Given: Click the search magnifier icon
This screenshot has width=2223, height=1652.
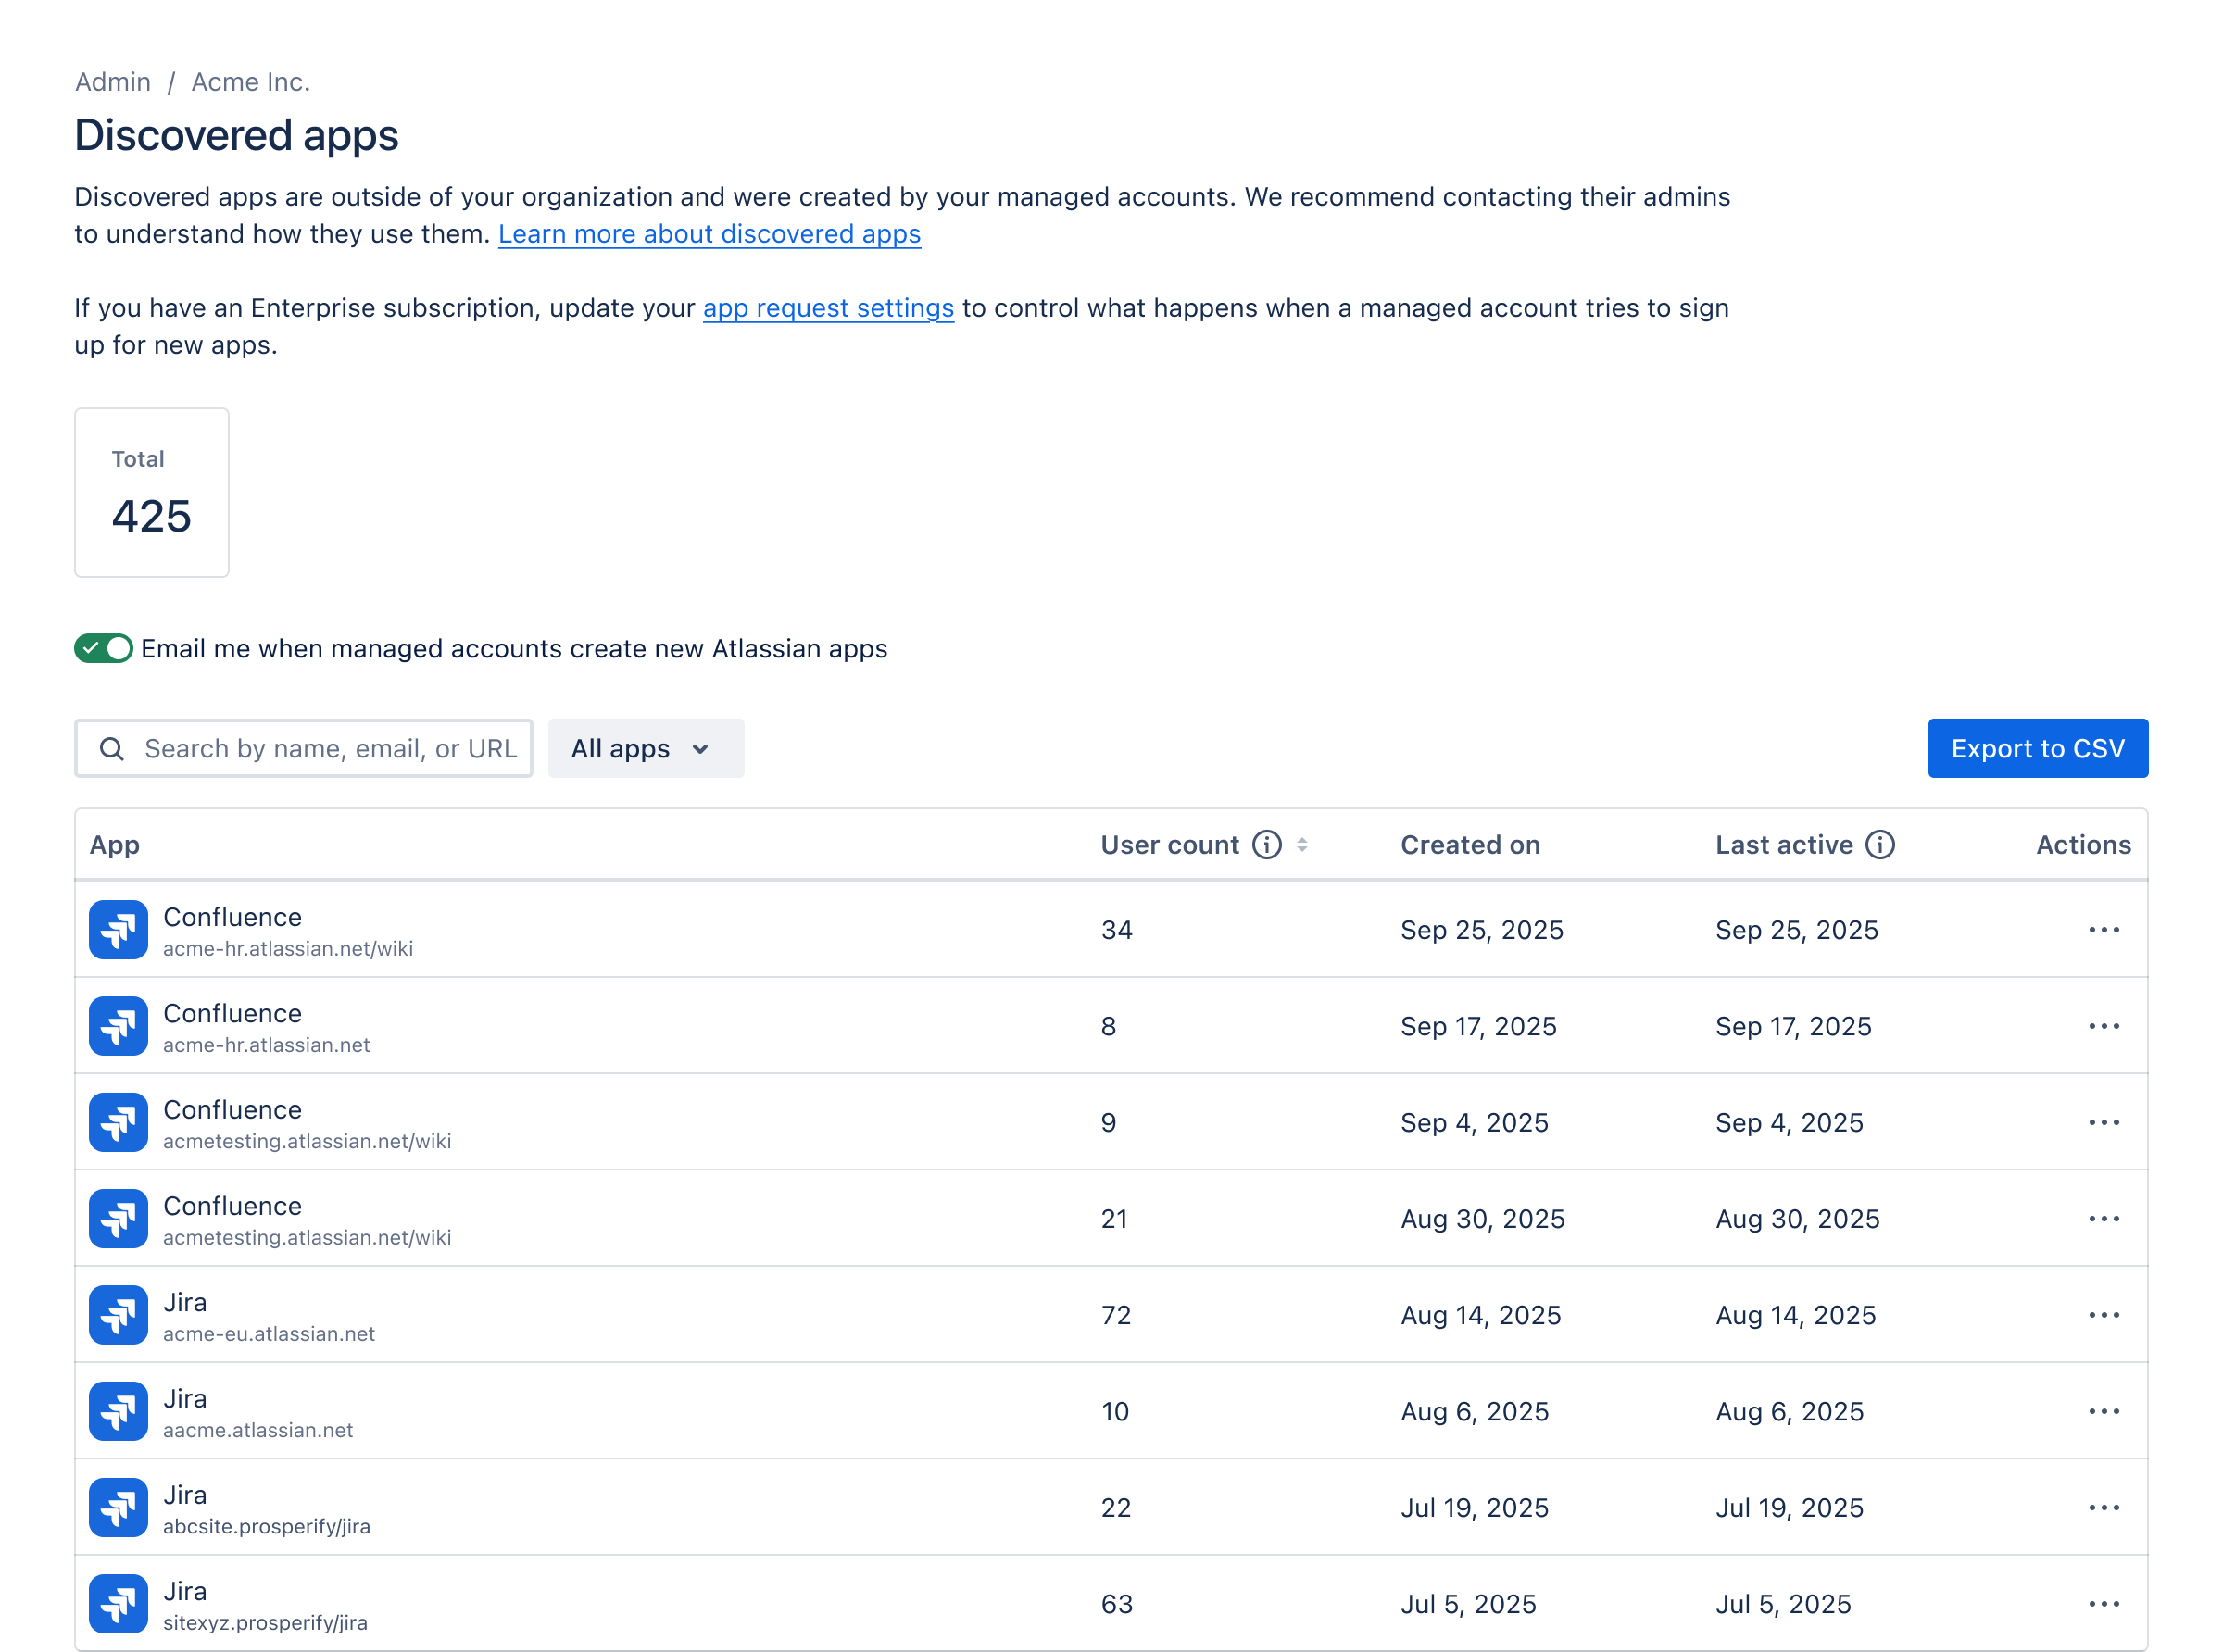Looking at the screenshot, I should click(x=112, y=749).
